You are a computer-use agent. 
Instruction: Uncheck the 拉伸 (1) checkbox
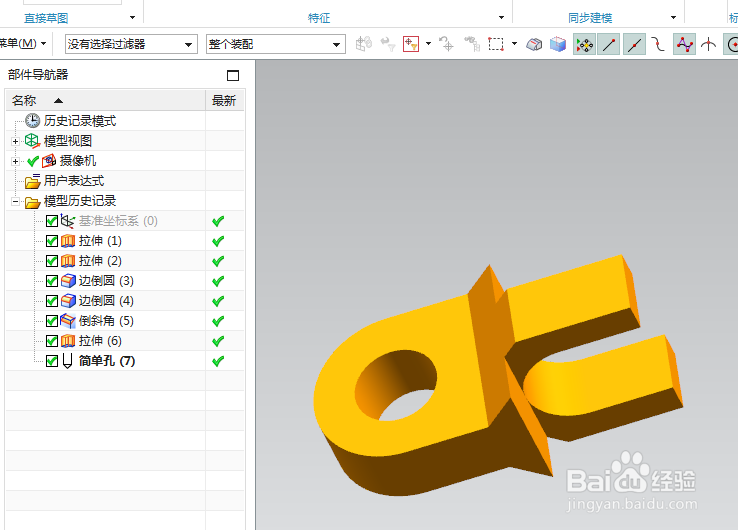[x=52, y=241]
